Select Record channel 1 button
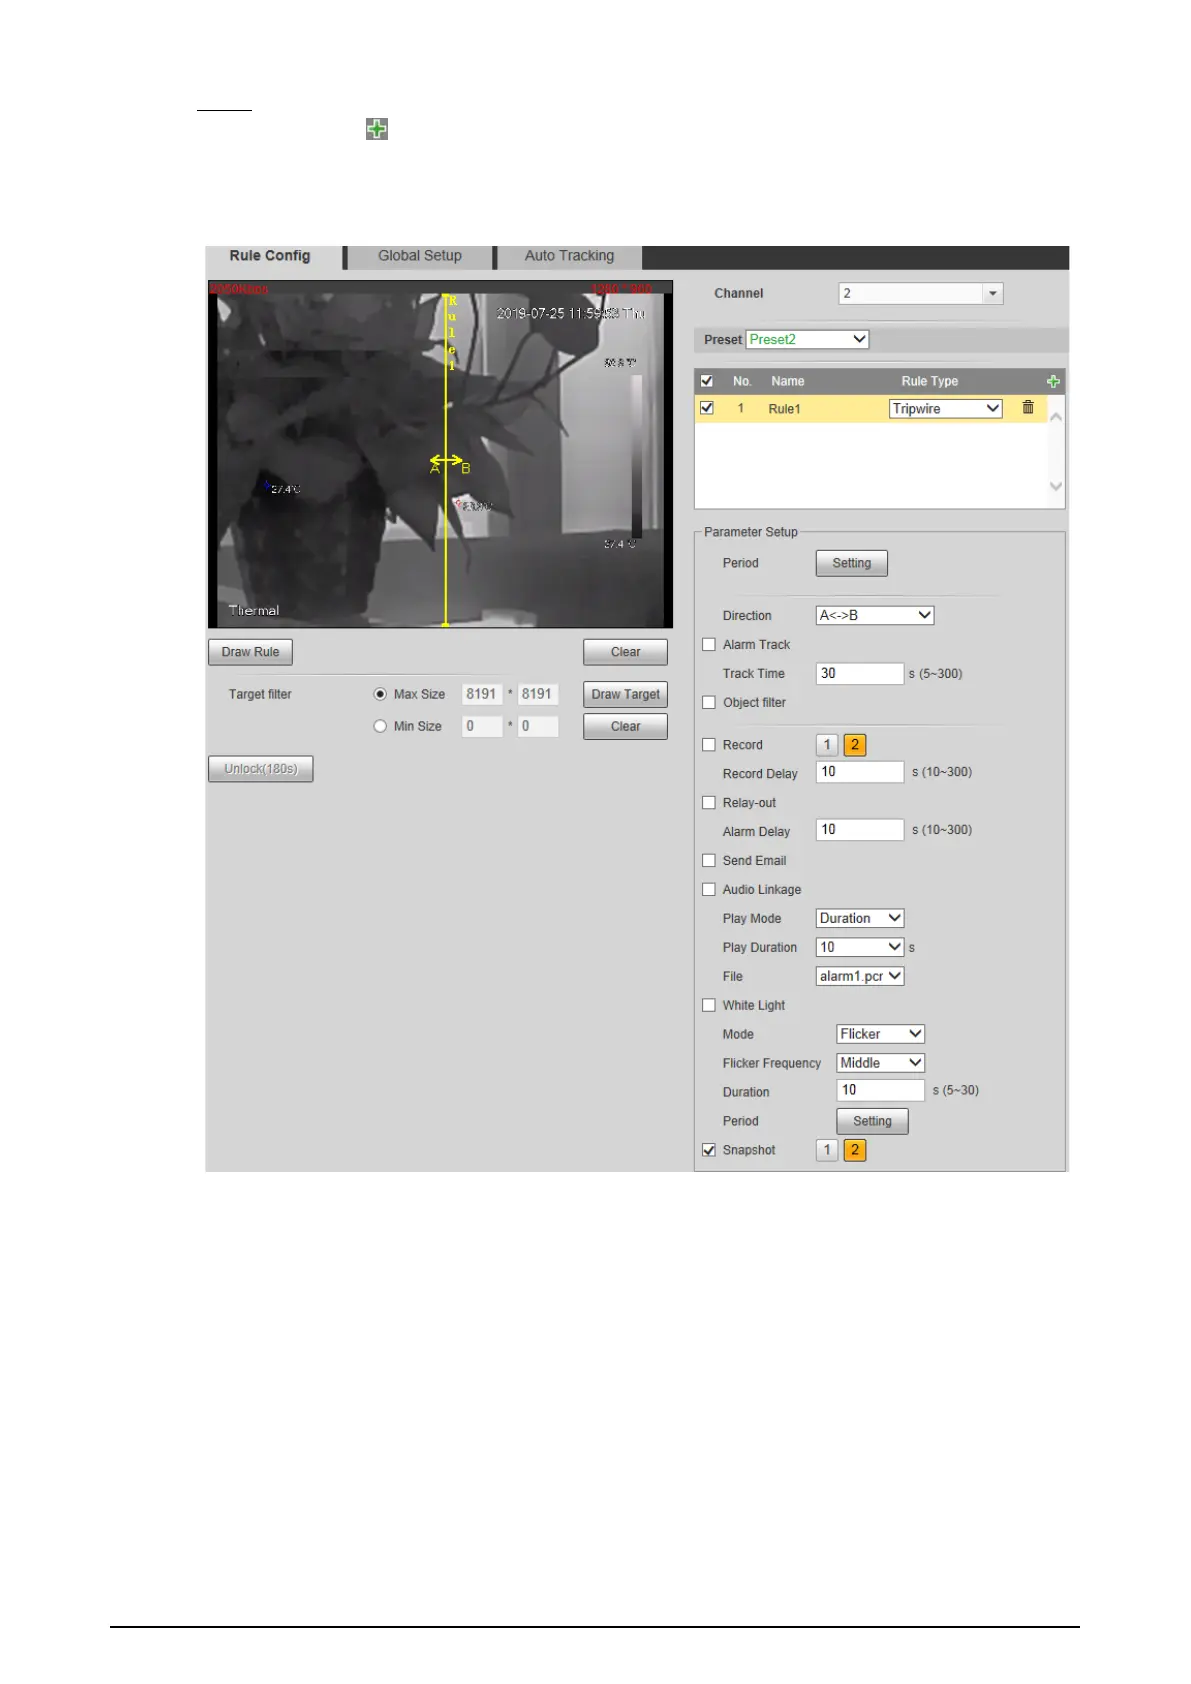1191x1684 pixels. (827, 745)
